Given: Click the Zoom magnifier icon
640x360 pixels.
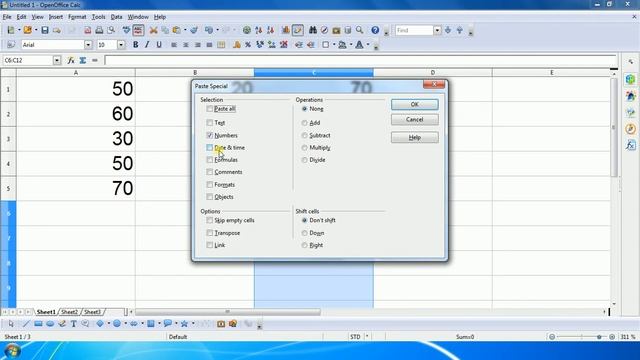Looking at the screenshot, I should (x=360, y=30).
